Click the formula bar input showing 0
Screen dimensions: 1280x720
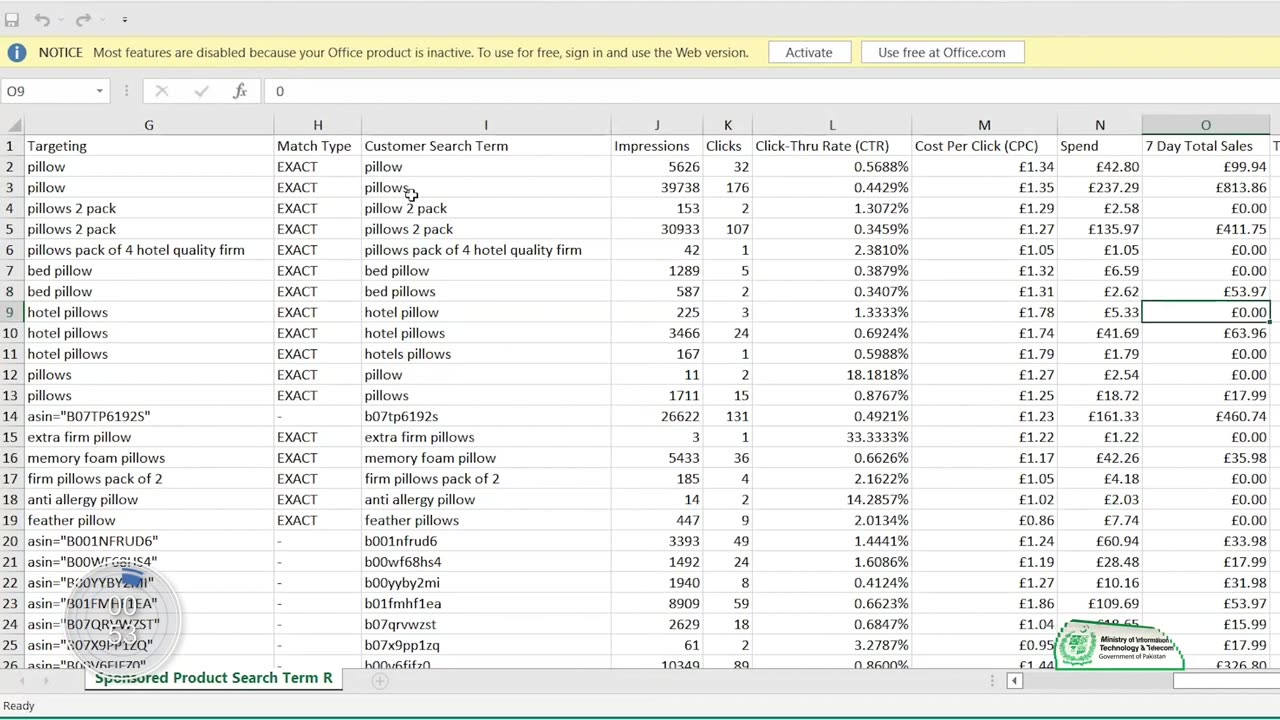pyautogui.click(x=770, y=91)
